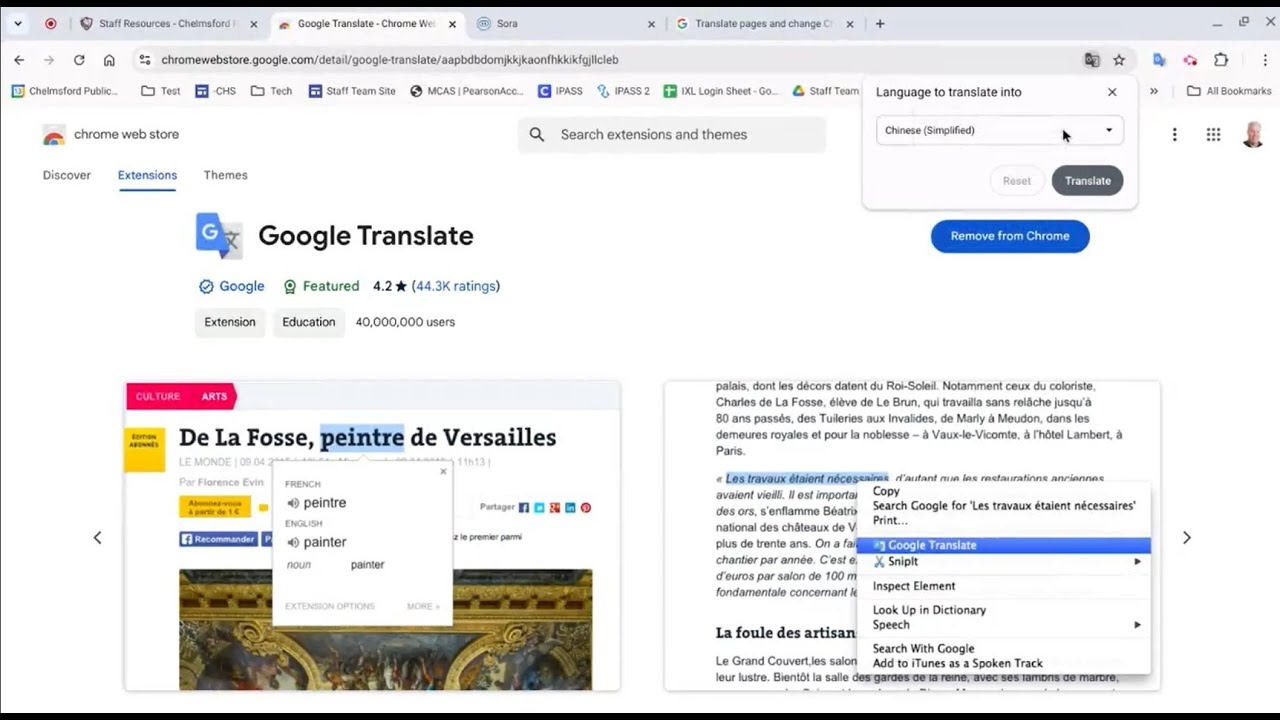This screenshot has height=720, width=1280.
Task: Open the IPASS bookmark
Action: click(x=560, y=91)
